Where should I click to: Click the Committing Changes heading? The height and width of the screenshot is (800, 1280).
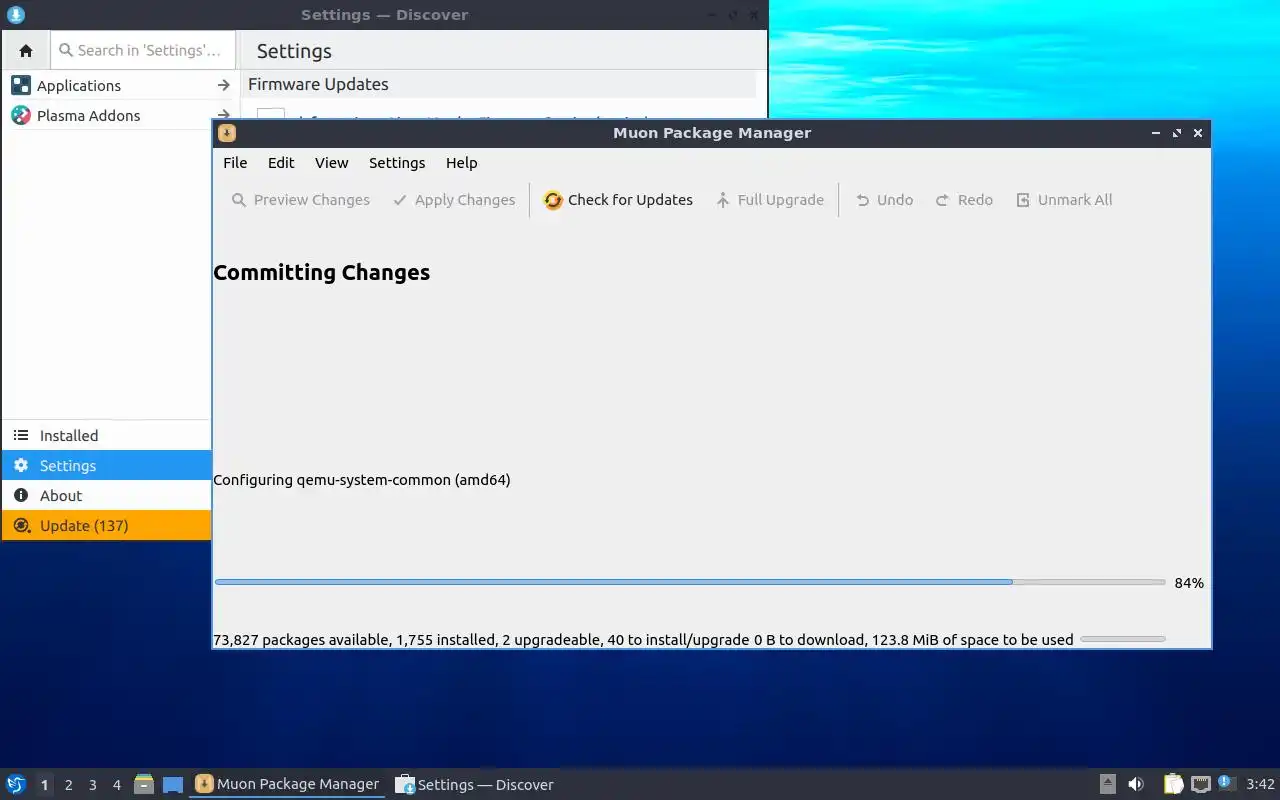[x=322, y=273]
